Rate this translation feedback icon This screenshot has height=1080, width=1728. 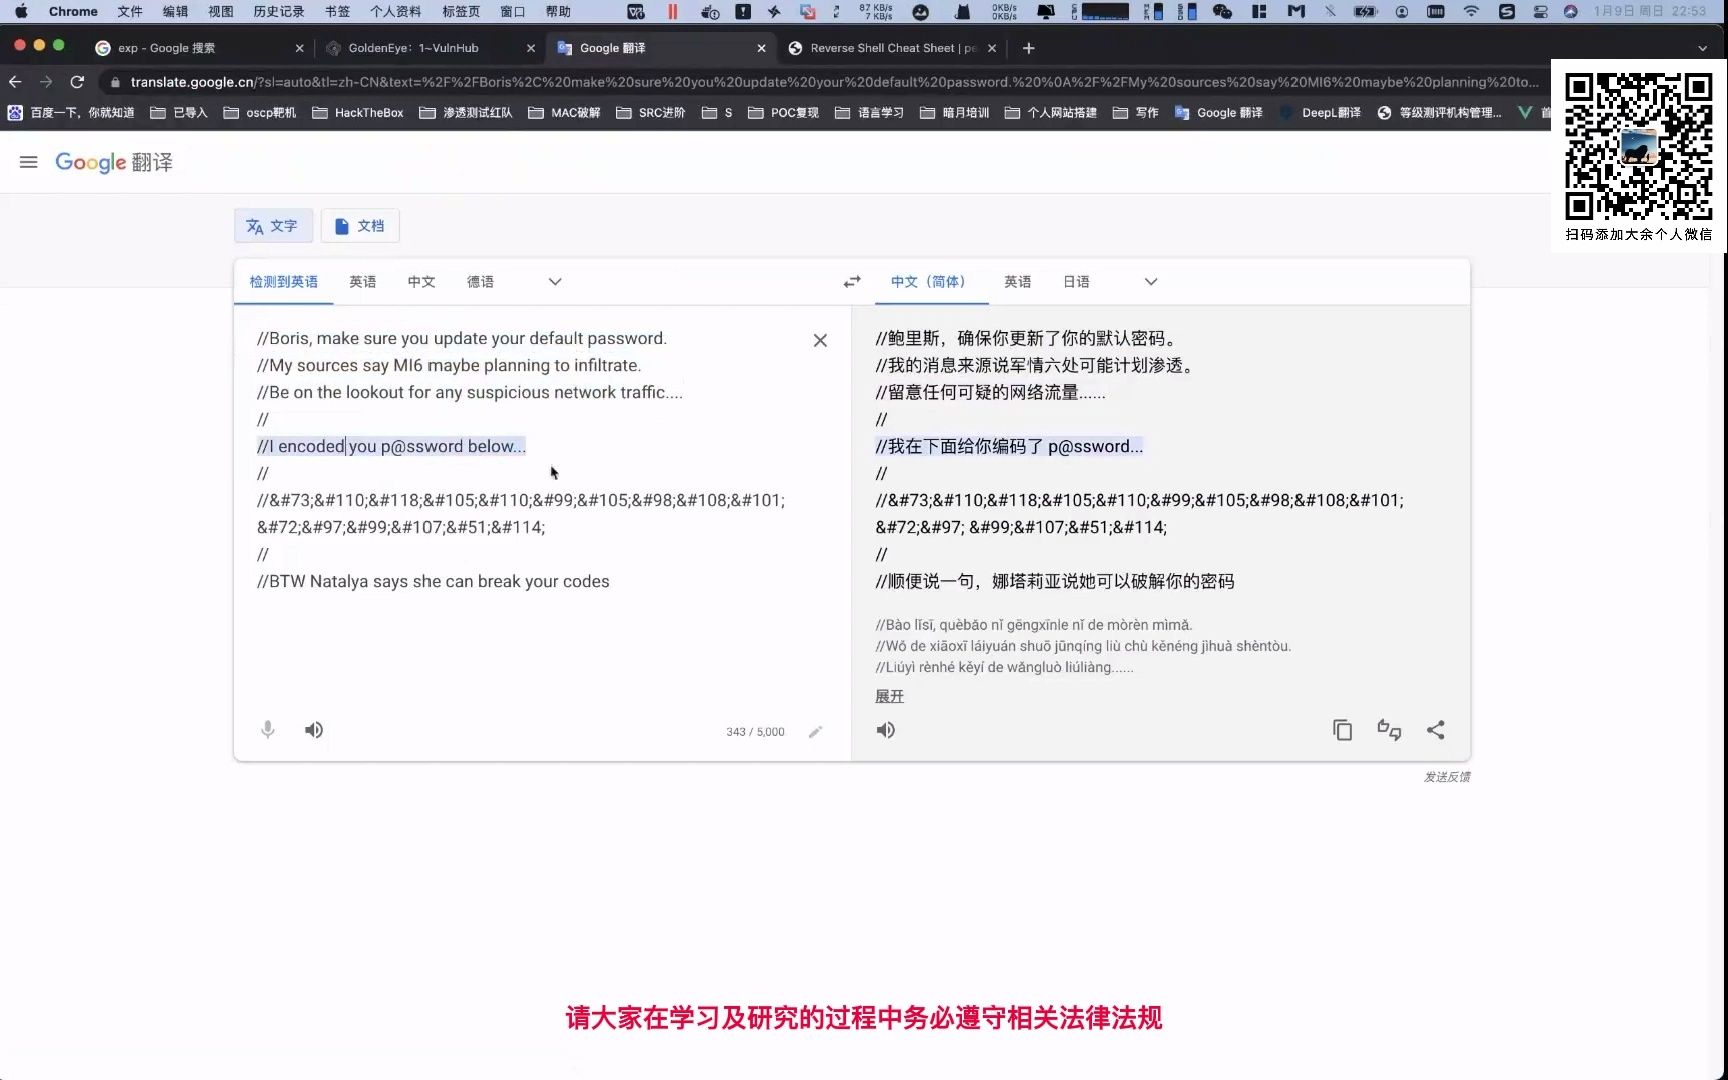[x=1389, y=730]
